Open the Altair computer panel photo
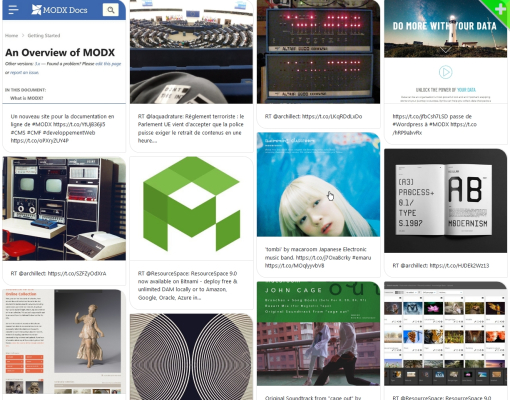Image resolution: width=510 pixels, height=400 pixels. (x=318, y=52)
